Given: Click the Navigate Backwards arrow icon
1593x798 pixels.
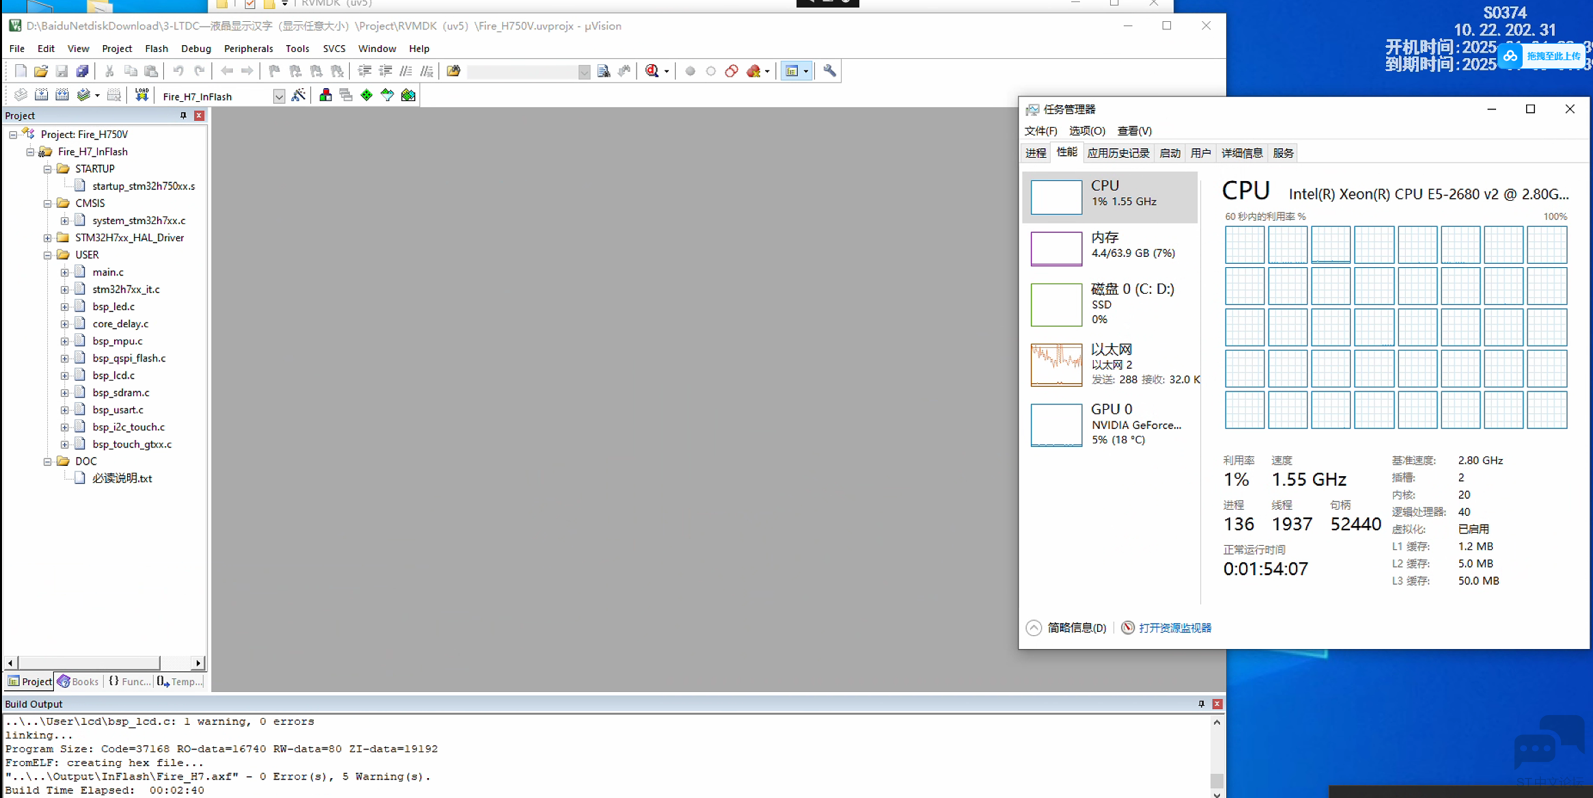Looking at the screenshot, I should click(227, 71).
